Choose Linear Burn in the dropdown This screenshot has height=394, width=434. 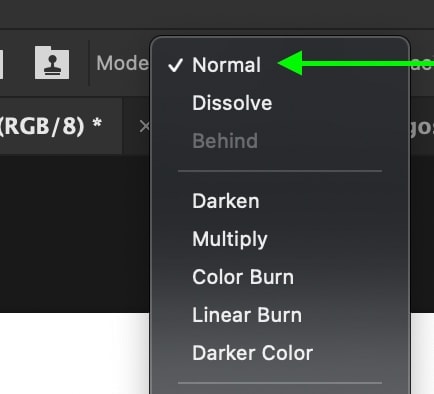point(247,315)
